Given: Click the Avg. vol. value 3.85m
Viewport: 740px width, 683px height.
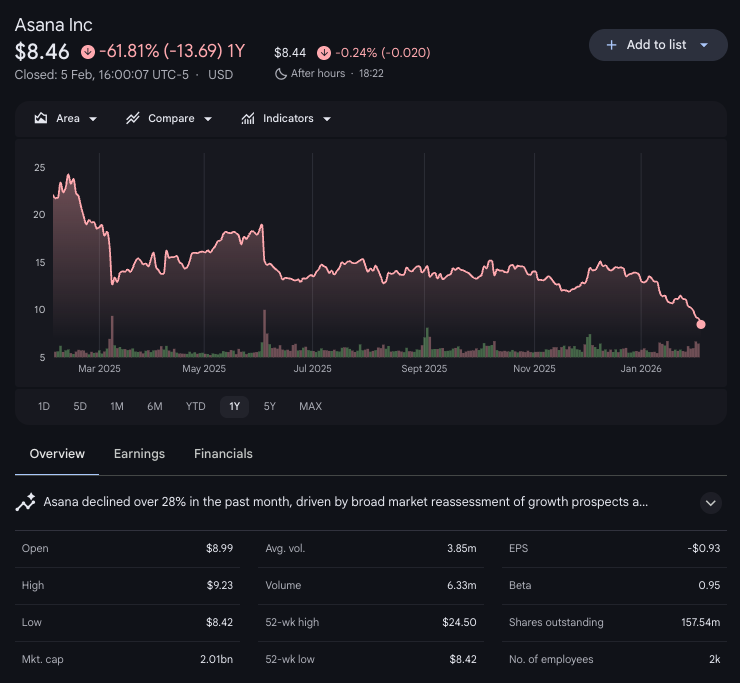Looking at the screenshot, I should coord(462,548).
